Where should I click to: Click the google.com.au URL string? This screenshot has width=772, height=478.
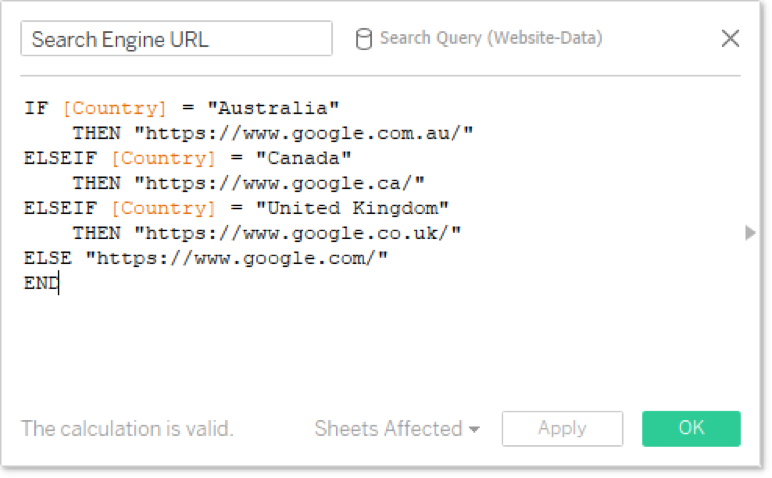304,133
